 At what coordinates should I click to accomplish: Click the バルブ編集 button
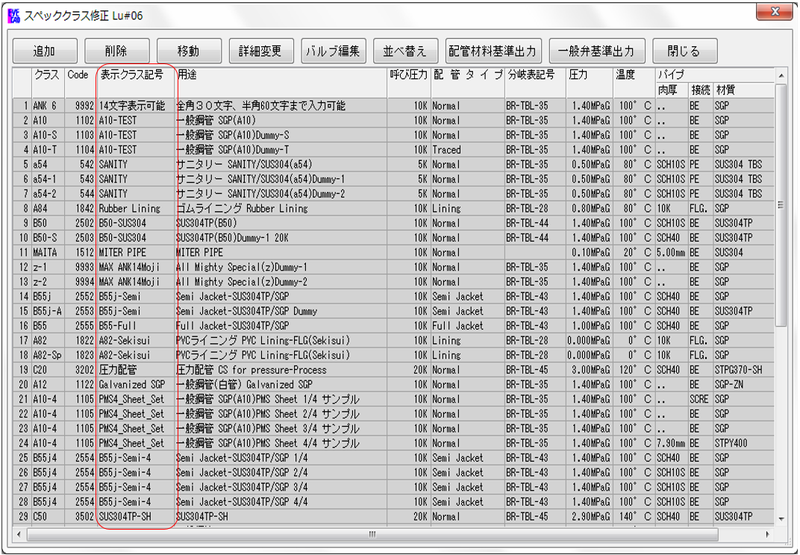click(x=332, y=50)
